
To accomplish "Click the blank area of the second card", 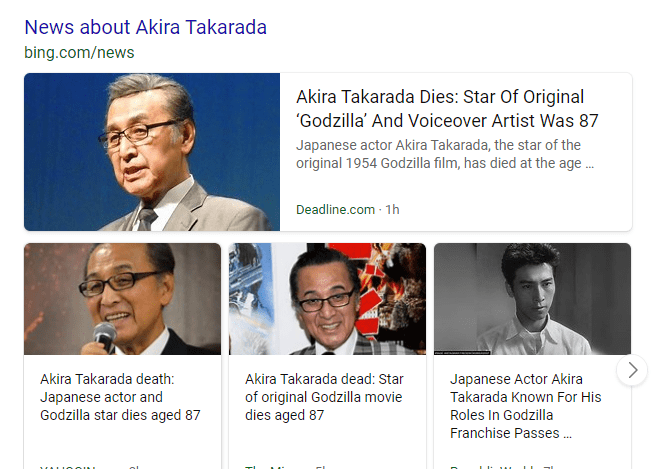I will (327, 444).
